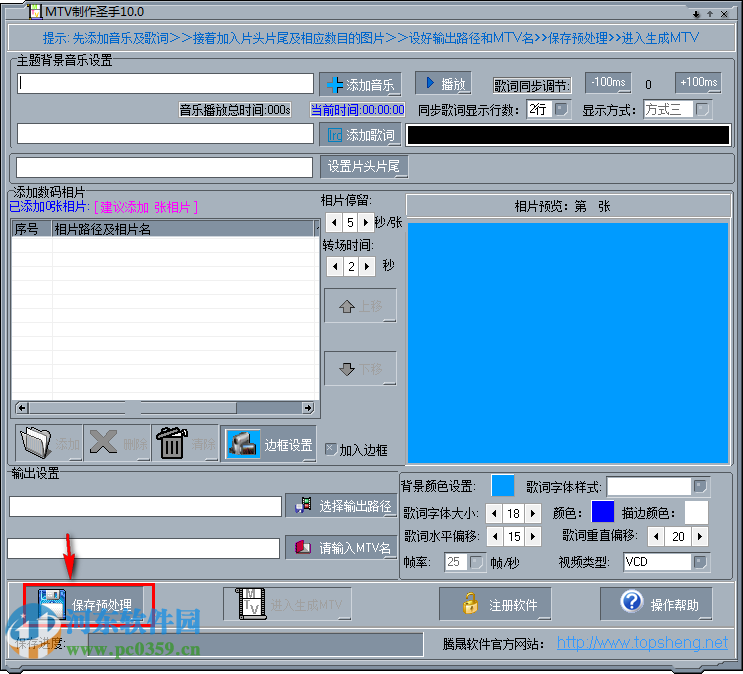Viewport: 743px width, 674px height.
Task: Increase transition time with right arrow
Action: 367,266
